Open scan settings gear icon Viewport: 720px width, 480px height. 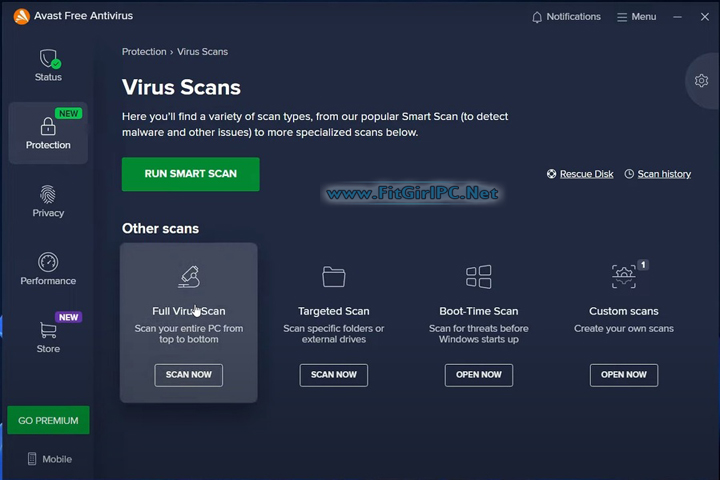tap(701, 81)
